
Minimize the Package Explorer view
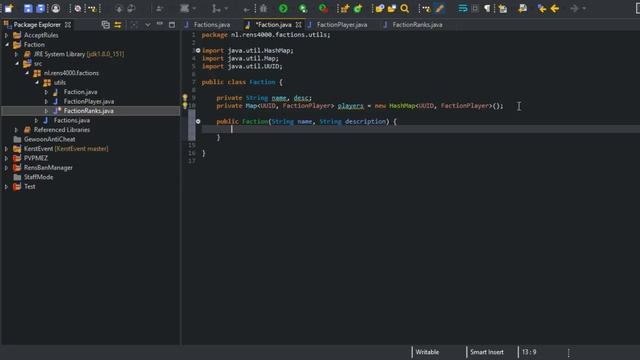(x=160, y=24)
